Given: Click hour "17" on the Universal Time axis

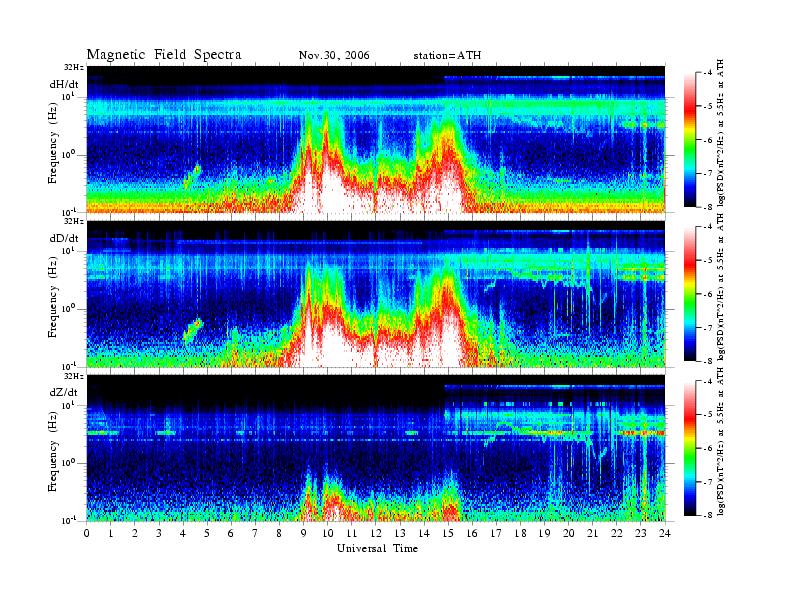Looking at the screenshot, I should click(496, 533).
